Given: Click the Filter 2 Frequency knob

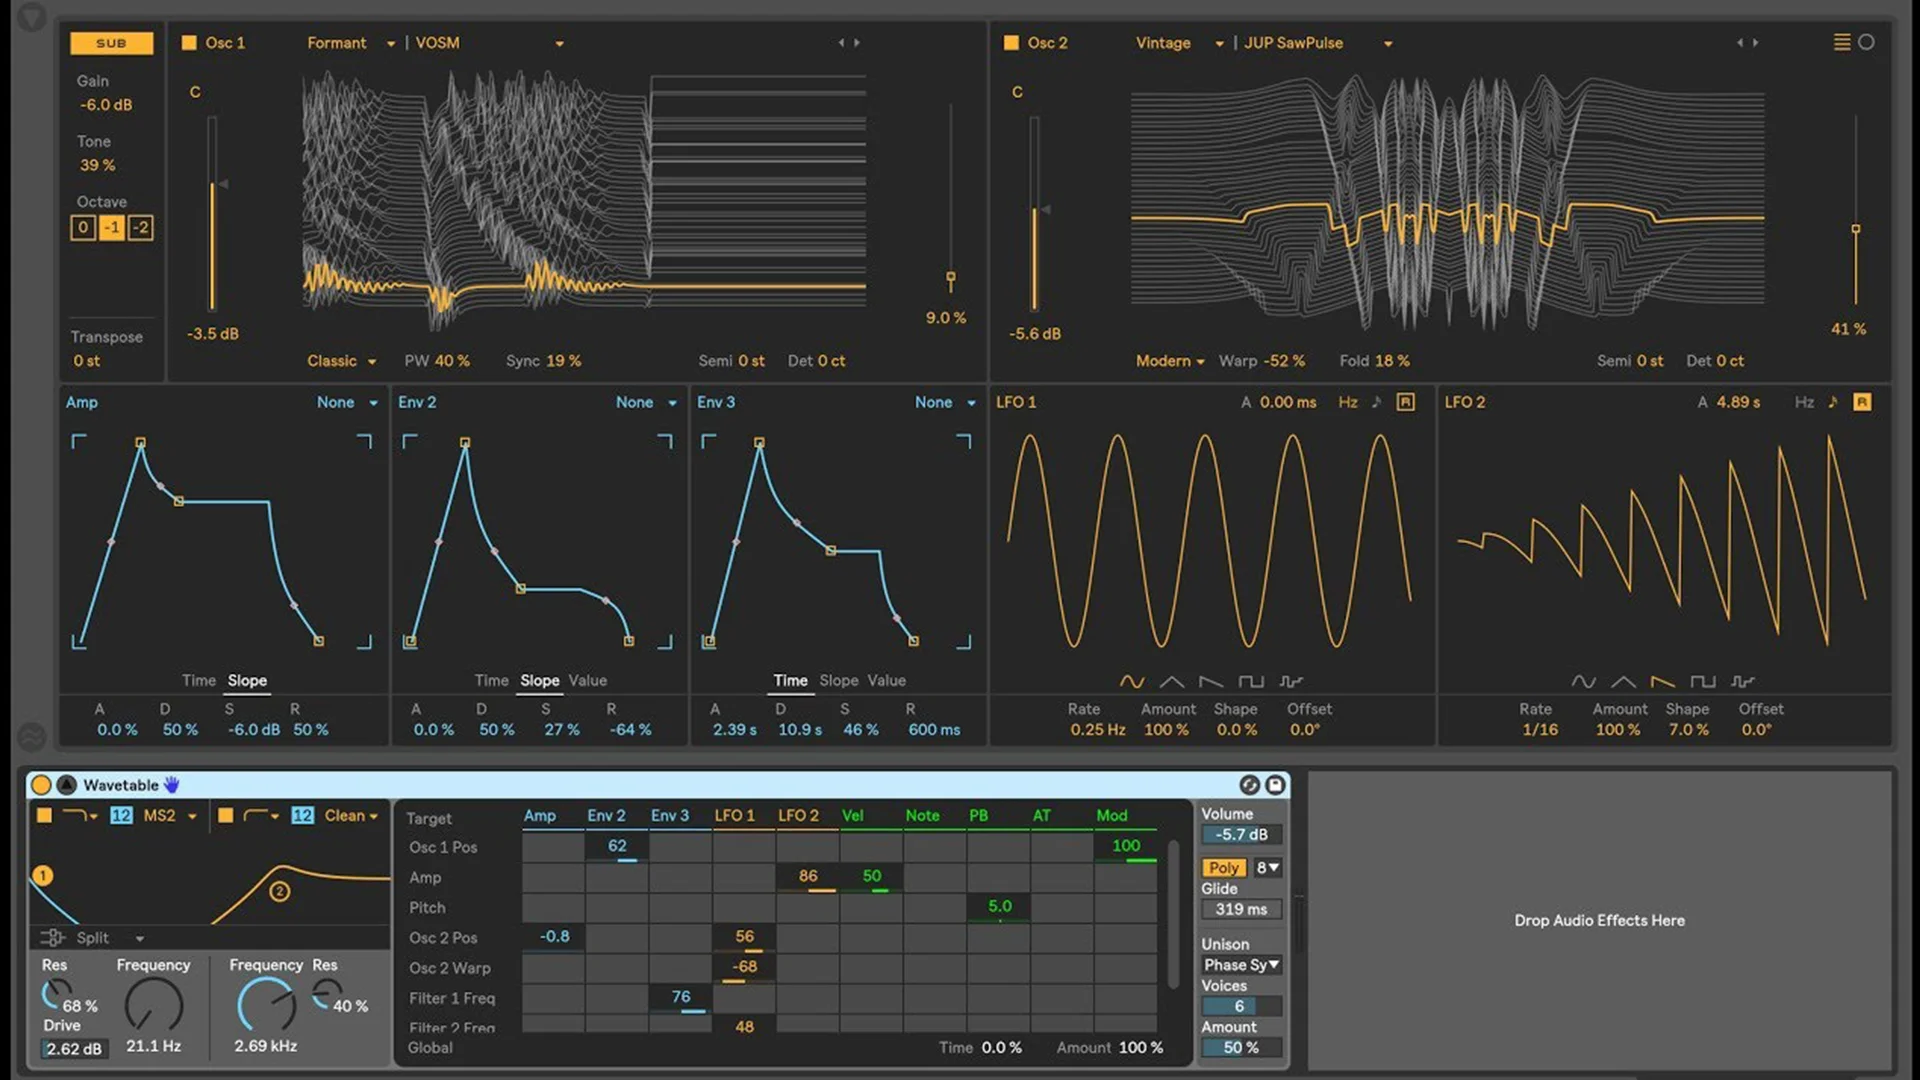Looking at the screenshot, I should click(266, 1004).
